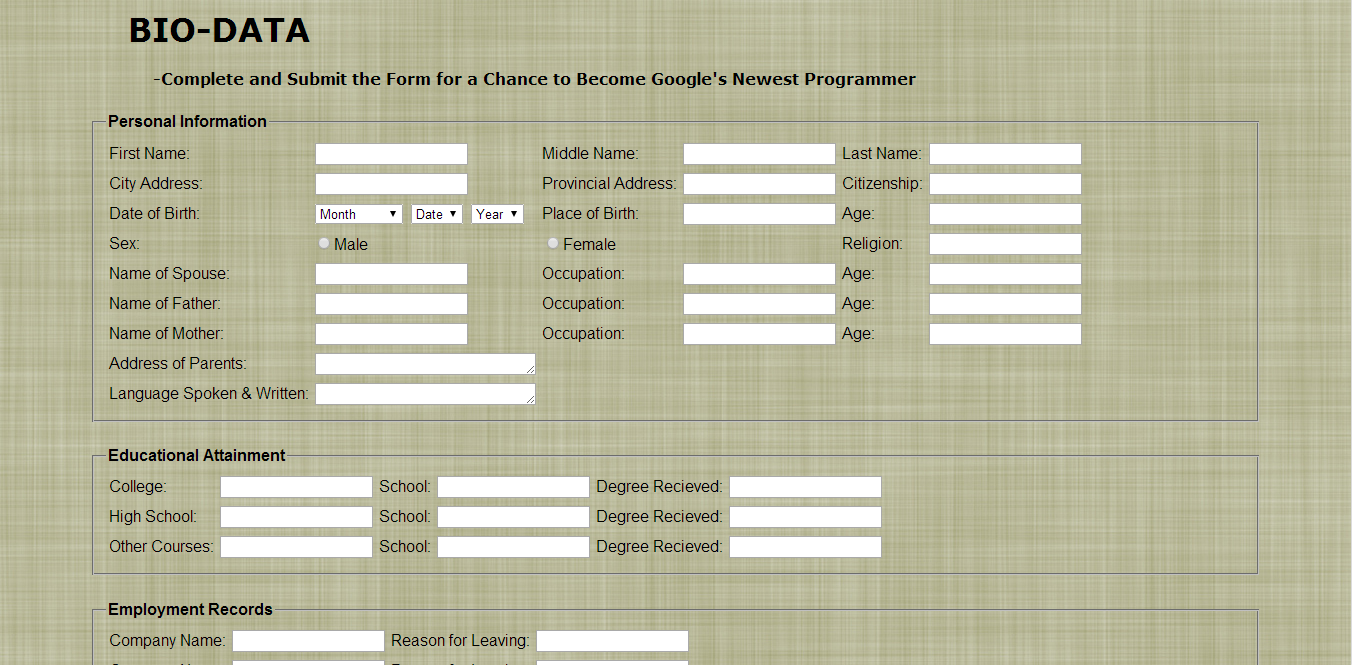Click the Citizenship input field
Screen dimensions: 1352x665
pos(1005,184)
